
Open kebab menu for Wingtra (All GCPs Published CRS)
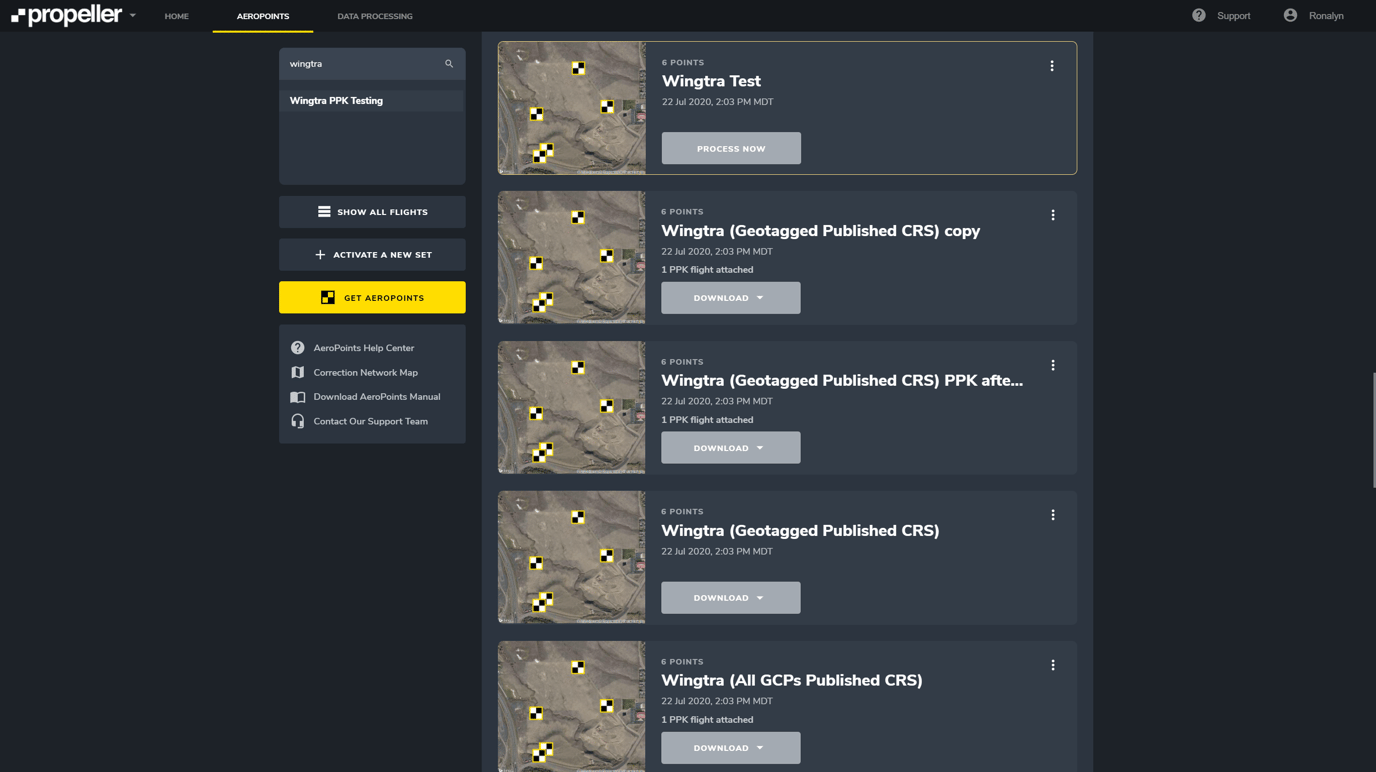(x=1052, y=665)
